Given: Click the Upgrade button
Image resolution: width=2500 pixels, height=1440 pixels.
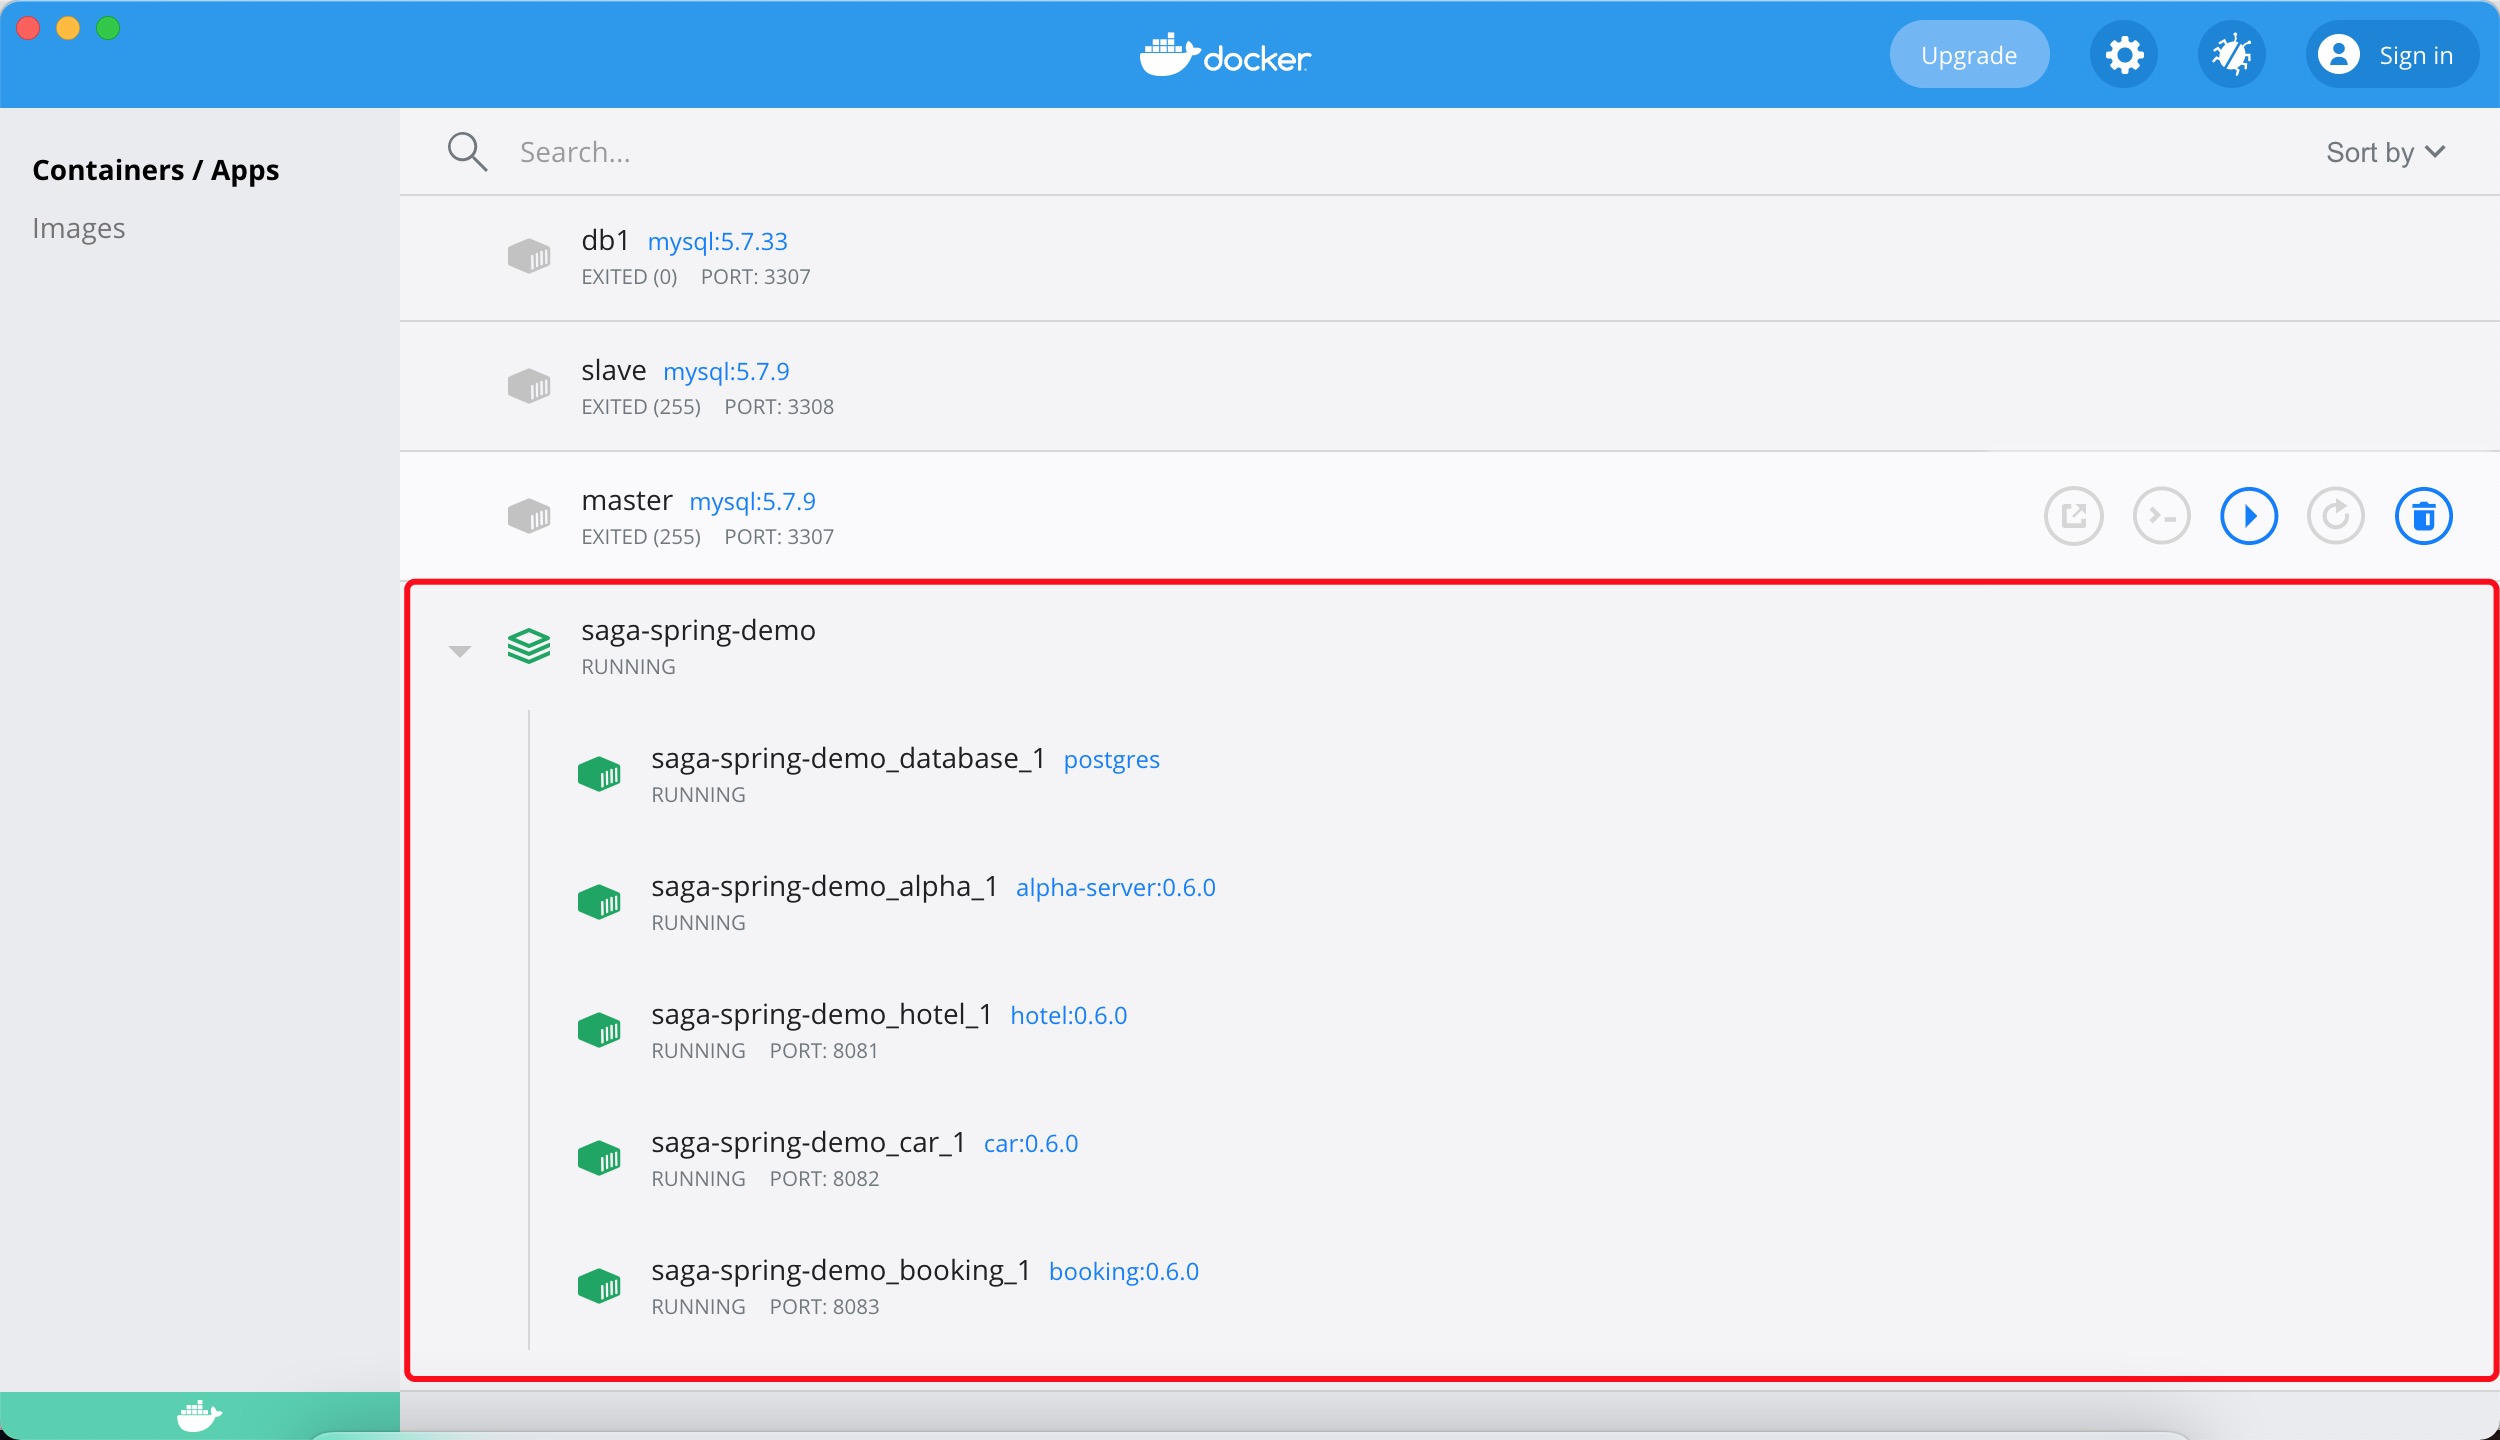Looking at the screenshot, I should coord(1969,55).
